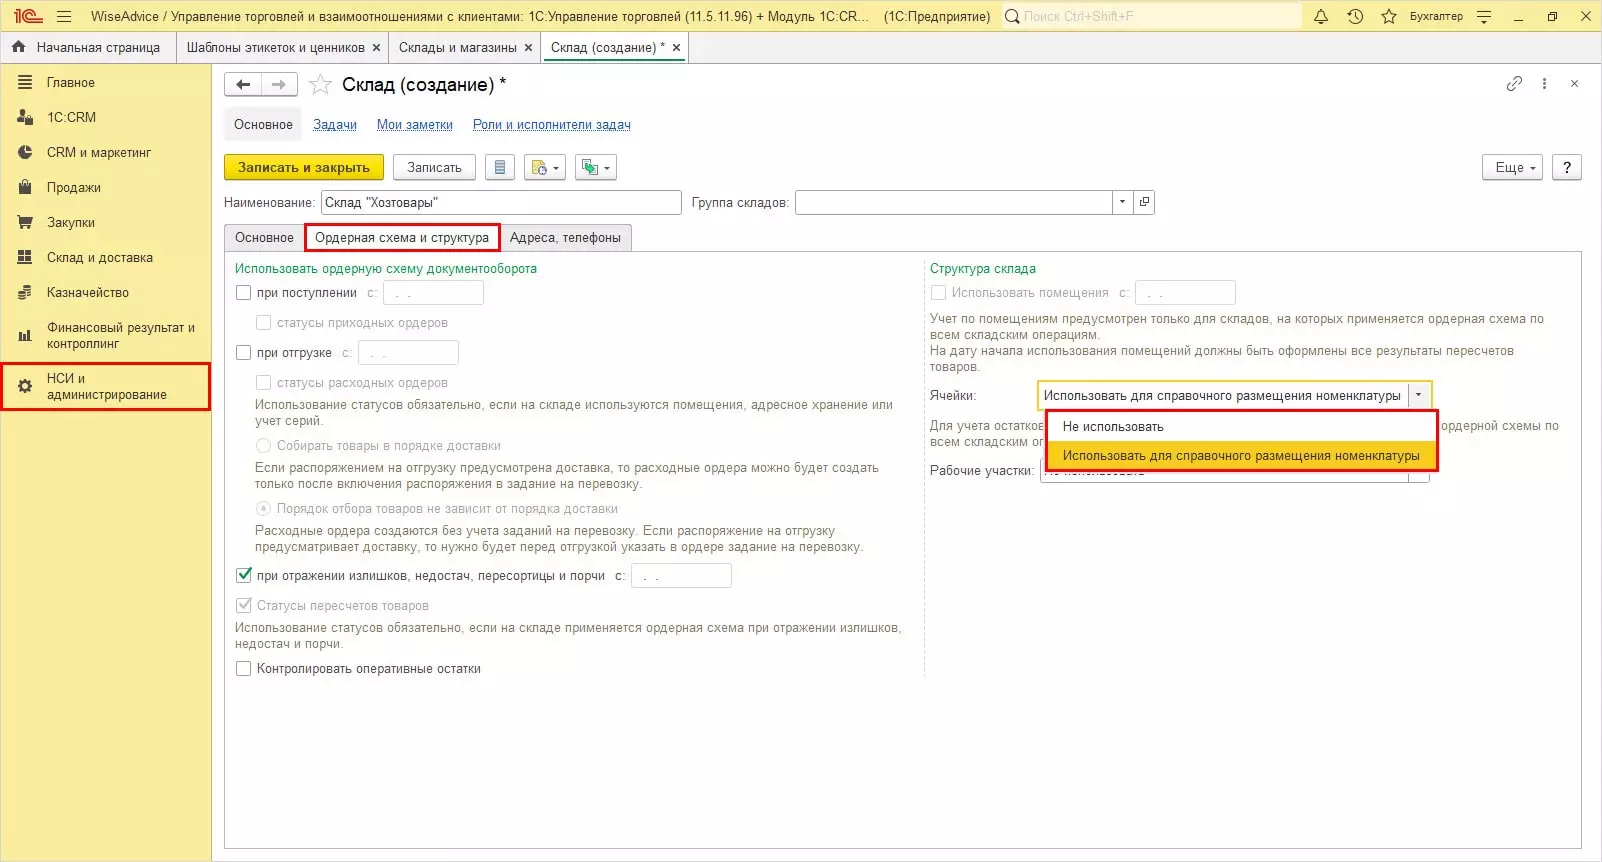Select 'Не использовать' in dropdown list
Image resolution: width=1602 pixels, height=862 pixels.
click(x=1113, y=427)
